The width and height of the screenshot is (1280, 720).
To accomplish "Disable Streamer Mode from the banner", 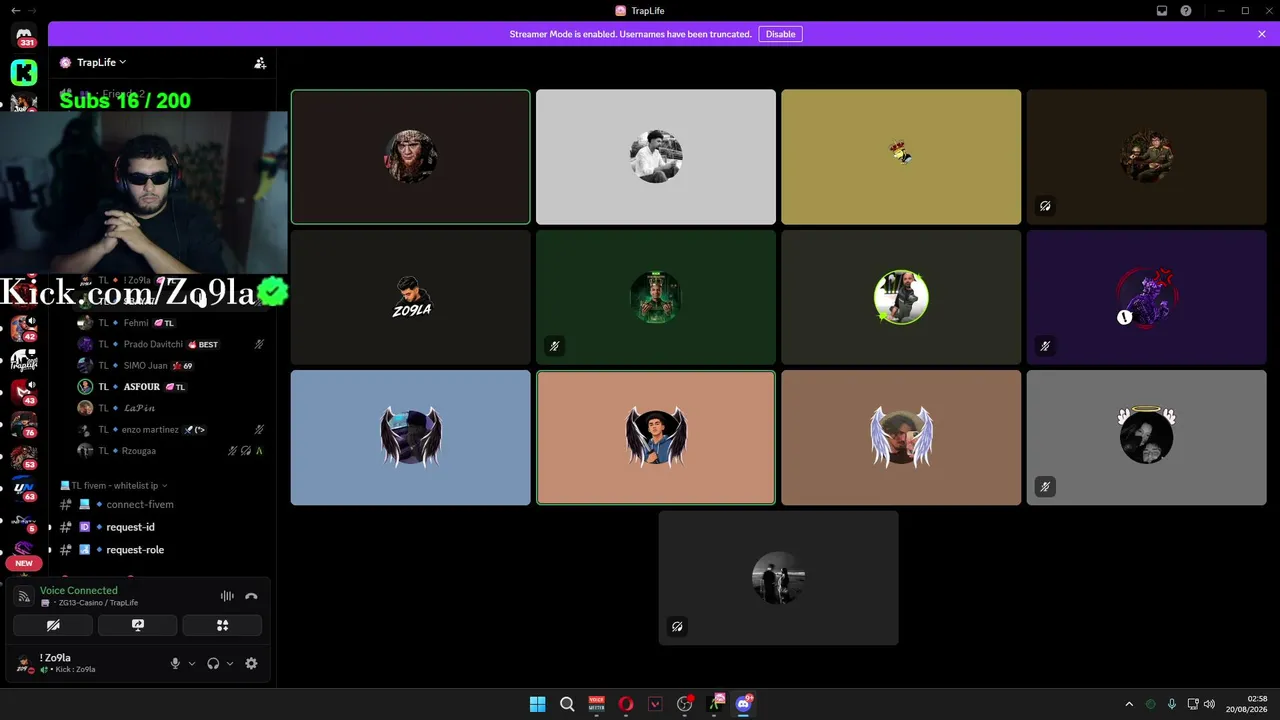I will coord(780,34).
